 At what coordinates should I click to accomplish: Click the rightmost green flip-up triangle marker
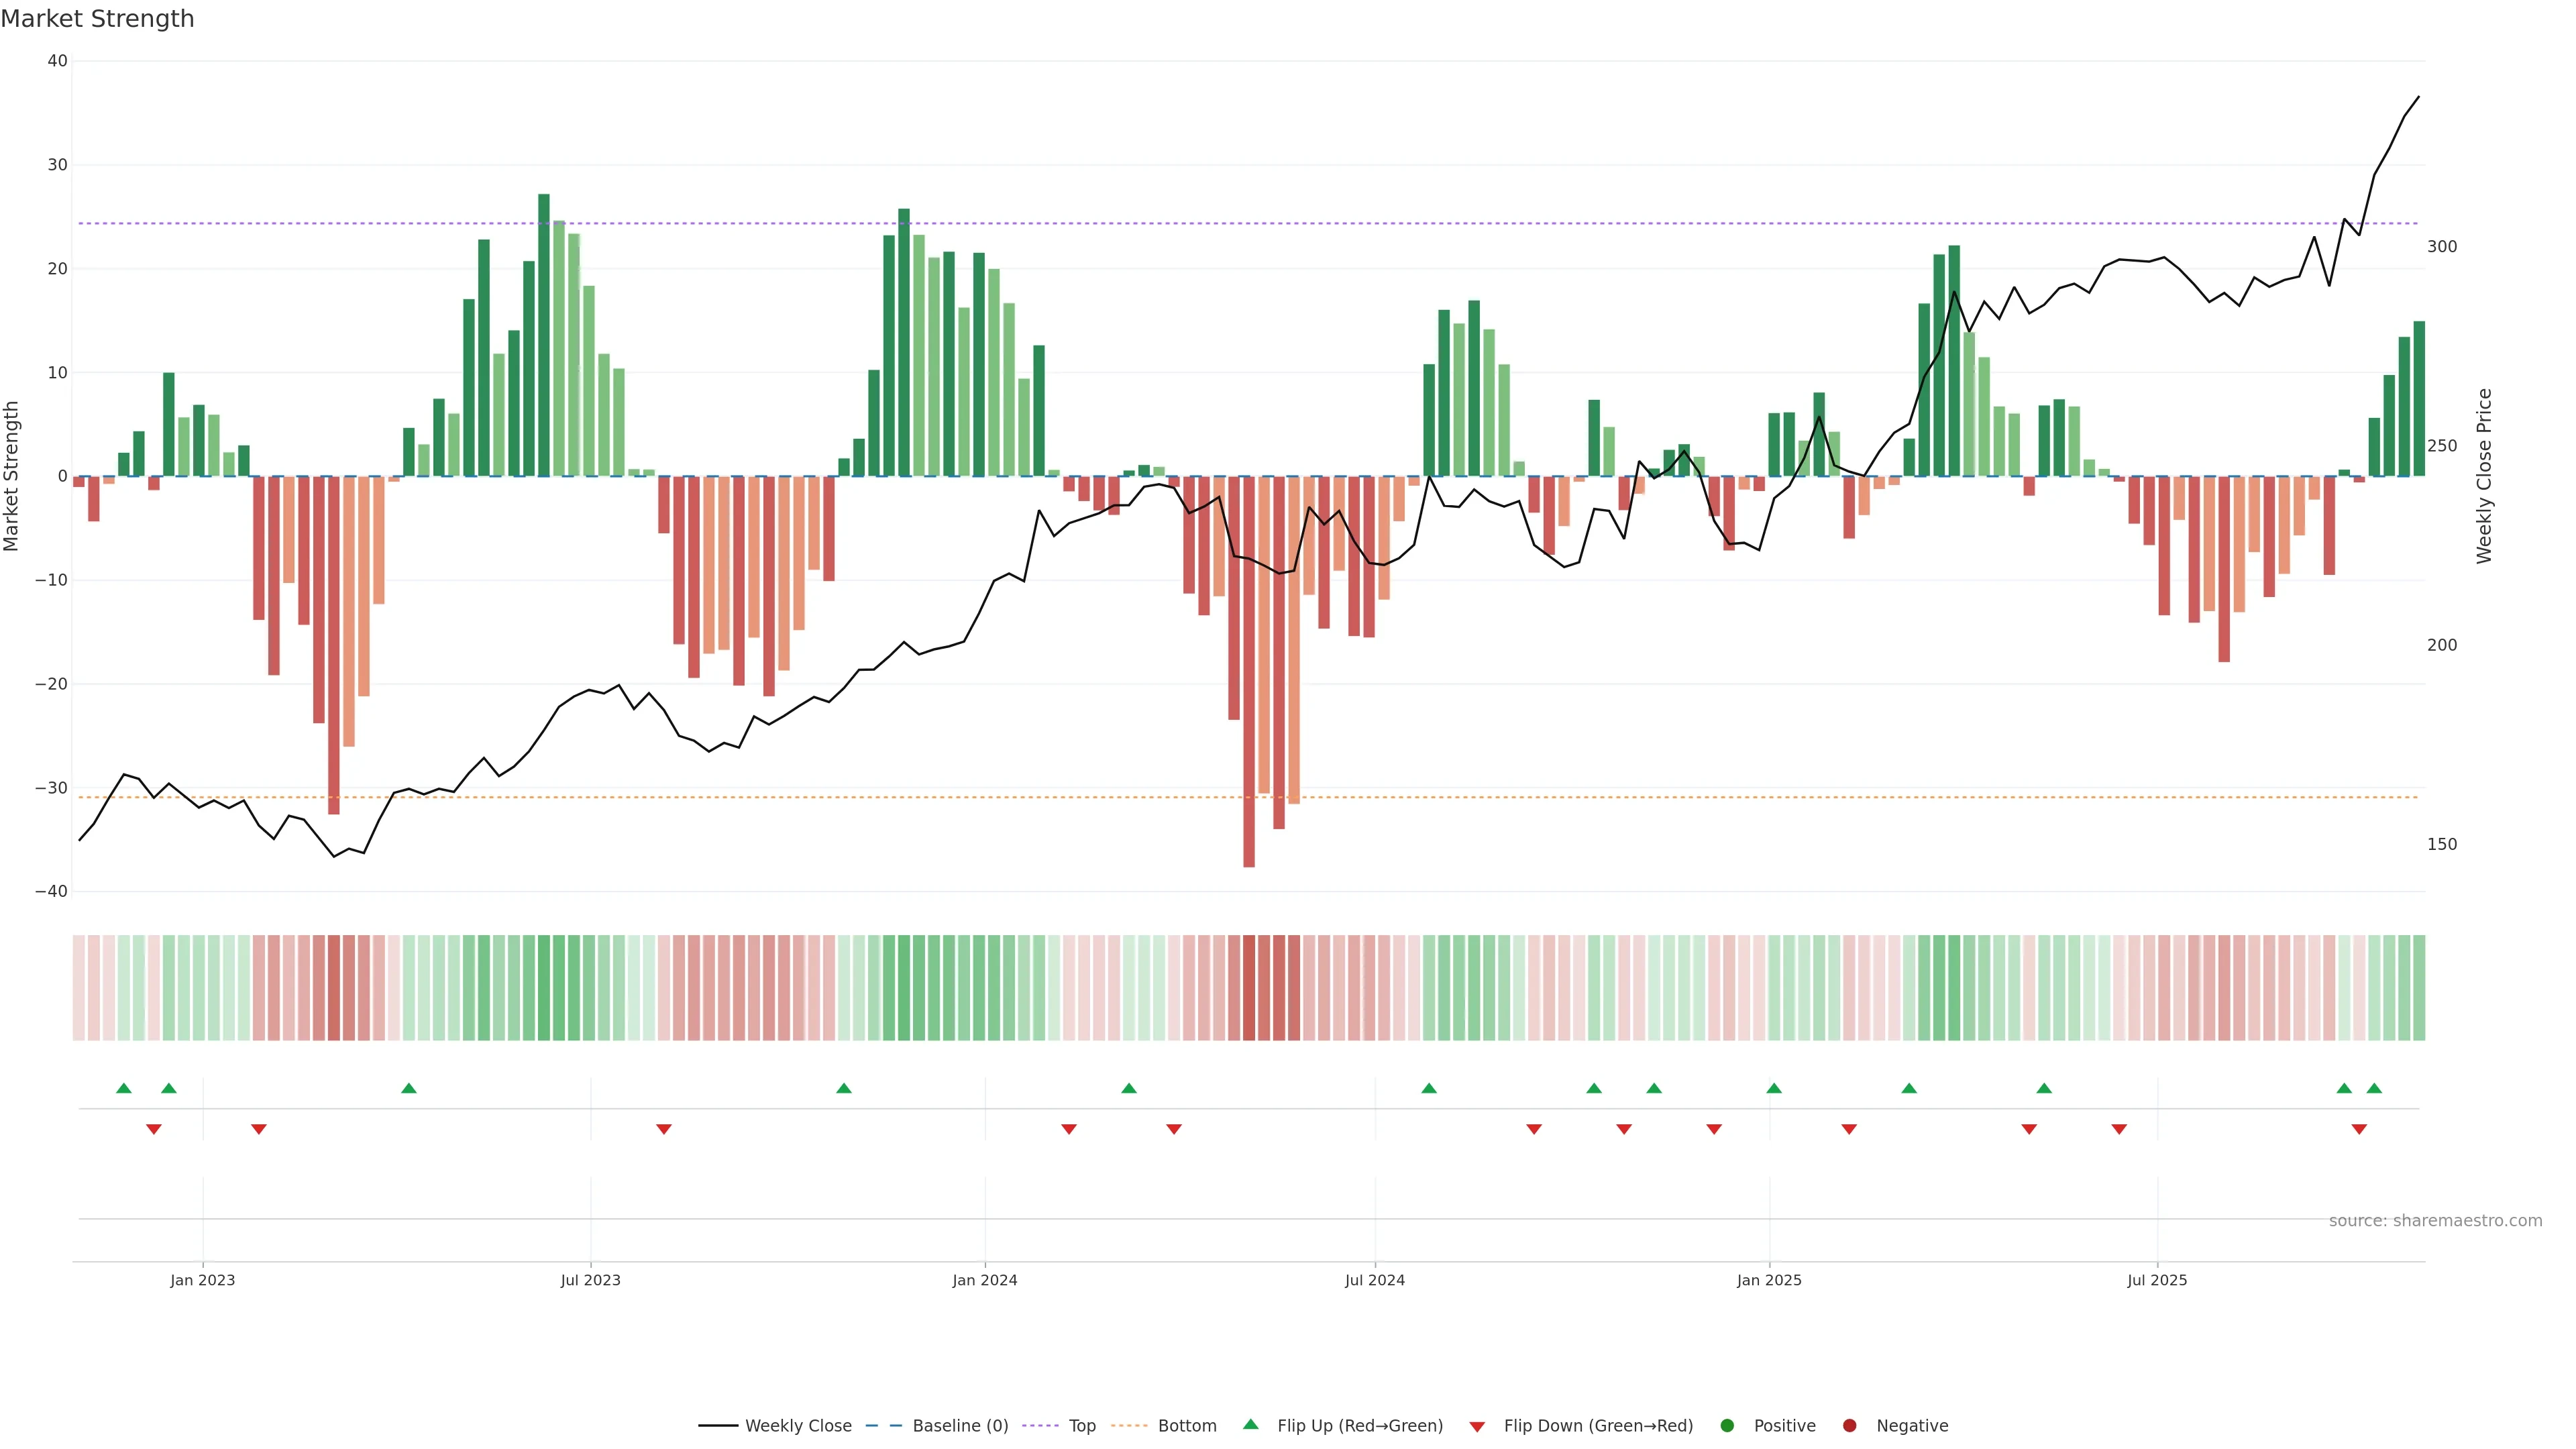(2374, 1088)
